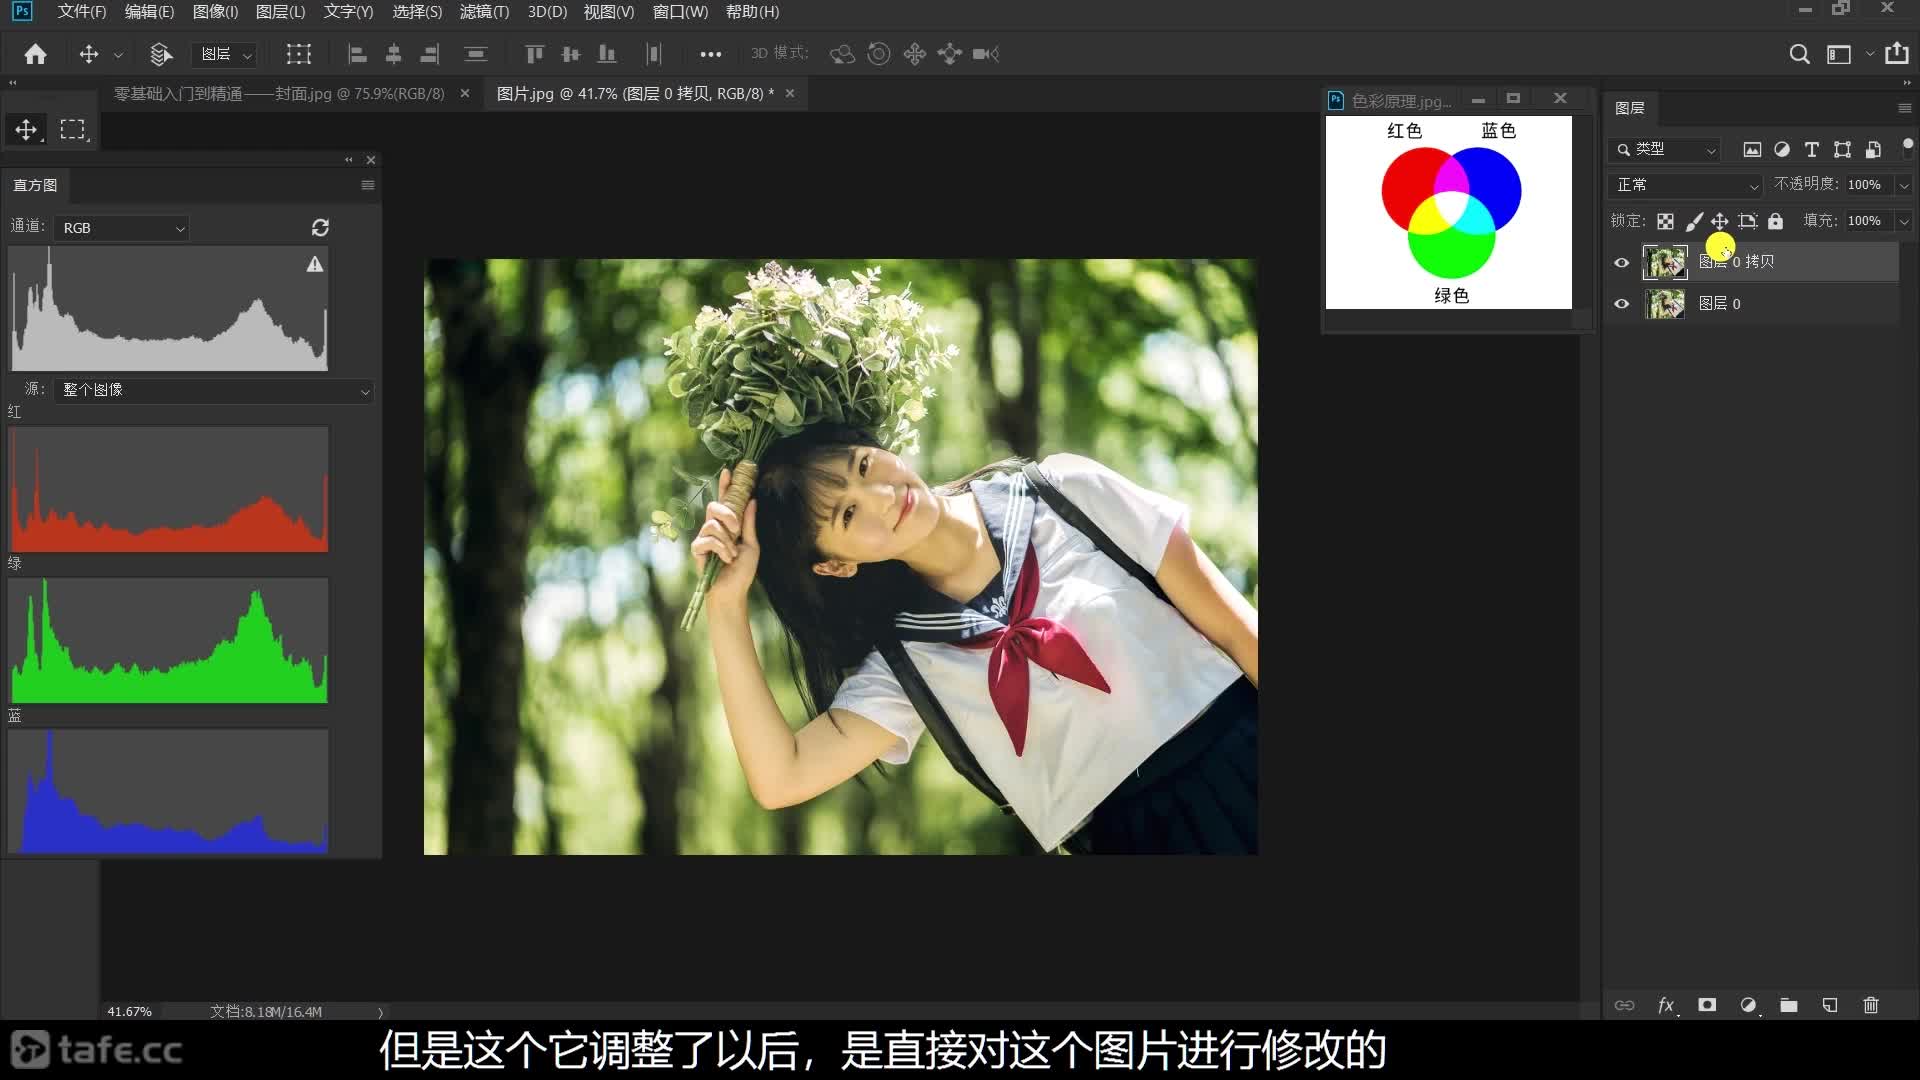
Task: Hide the 图层 0 拷贝 layer
Action: pyautogui.click(x=1622, y=262)
